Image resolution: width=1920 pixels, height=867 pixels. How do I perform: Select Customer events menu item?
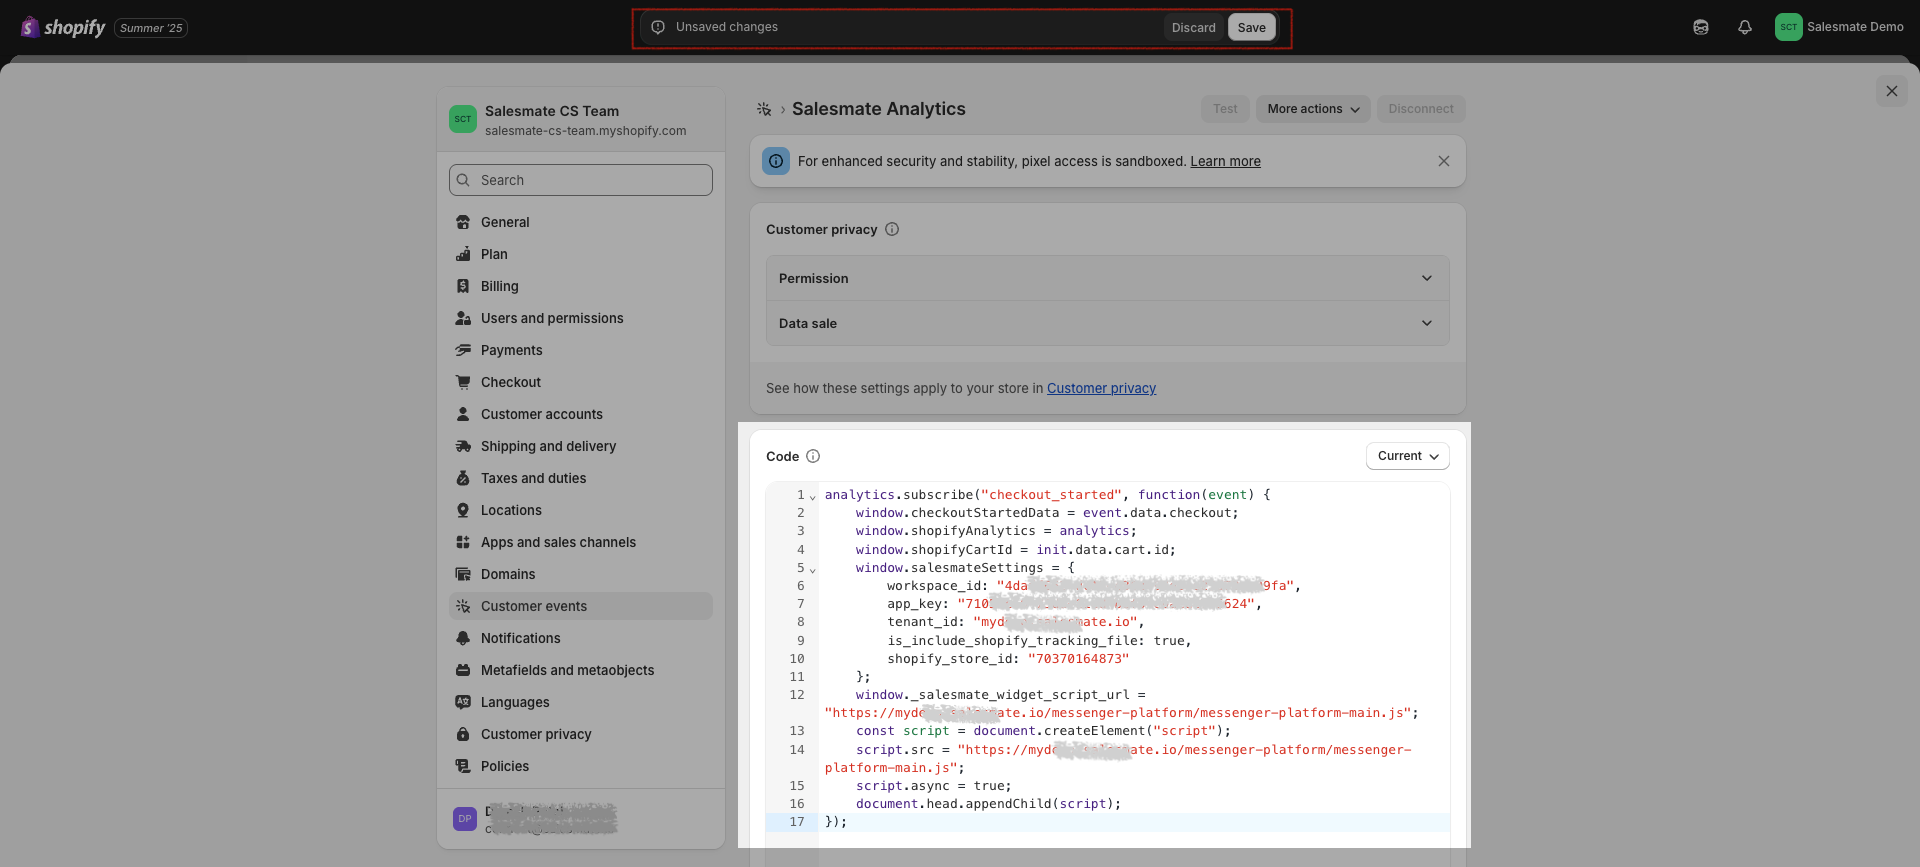(581, 606)
